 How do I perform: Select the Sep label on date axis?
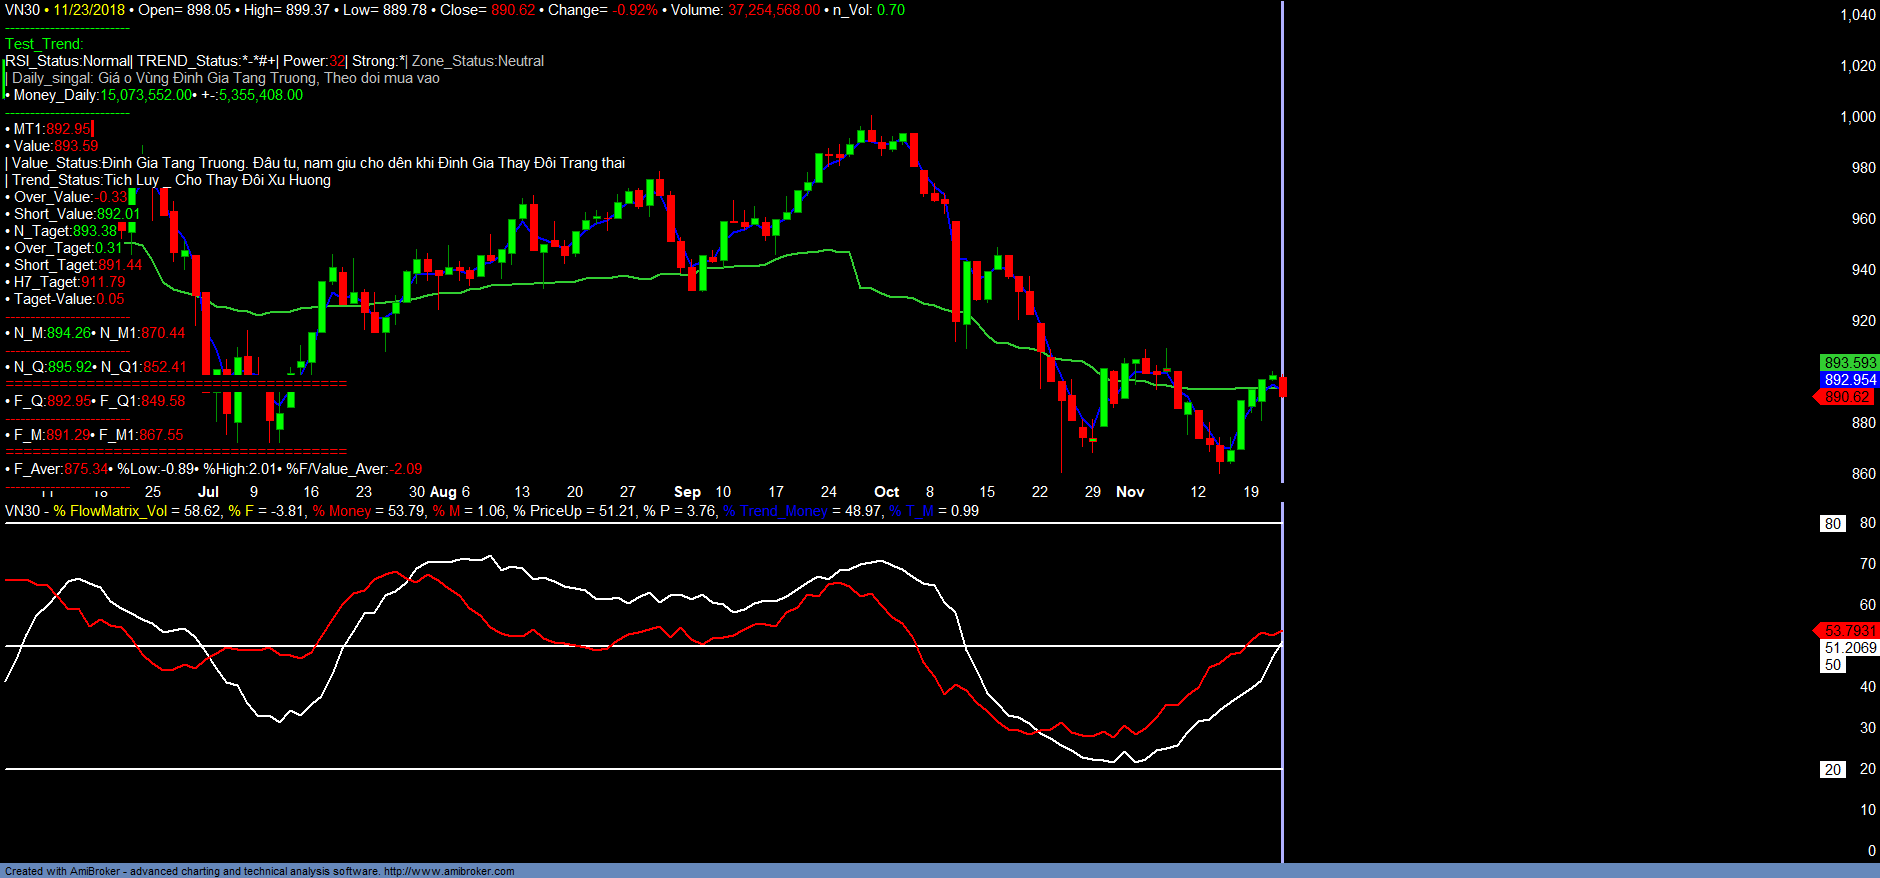(687, 492)
